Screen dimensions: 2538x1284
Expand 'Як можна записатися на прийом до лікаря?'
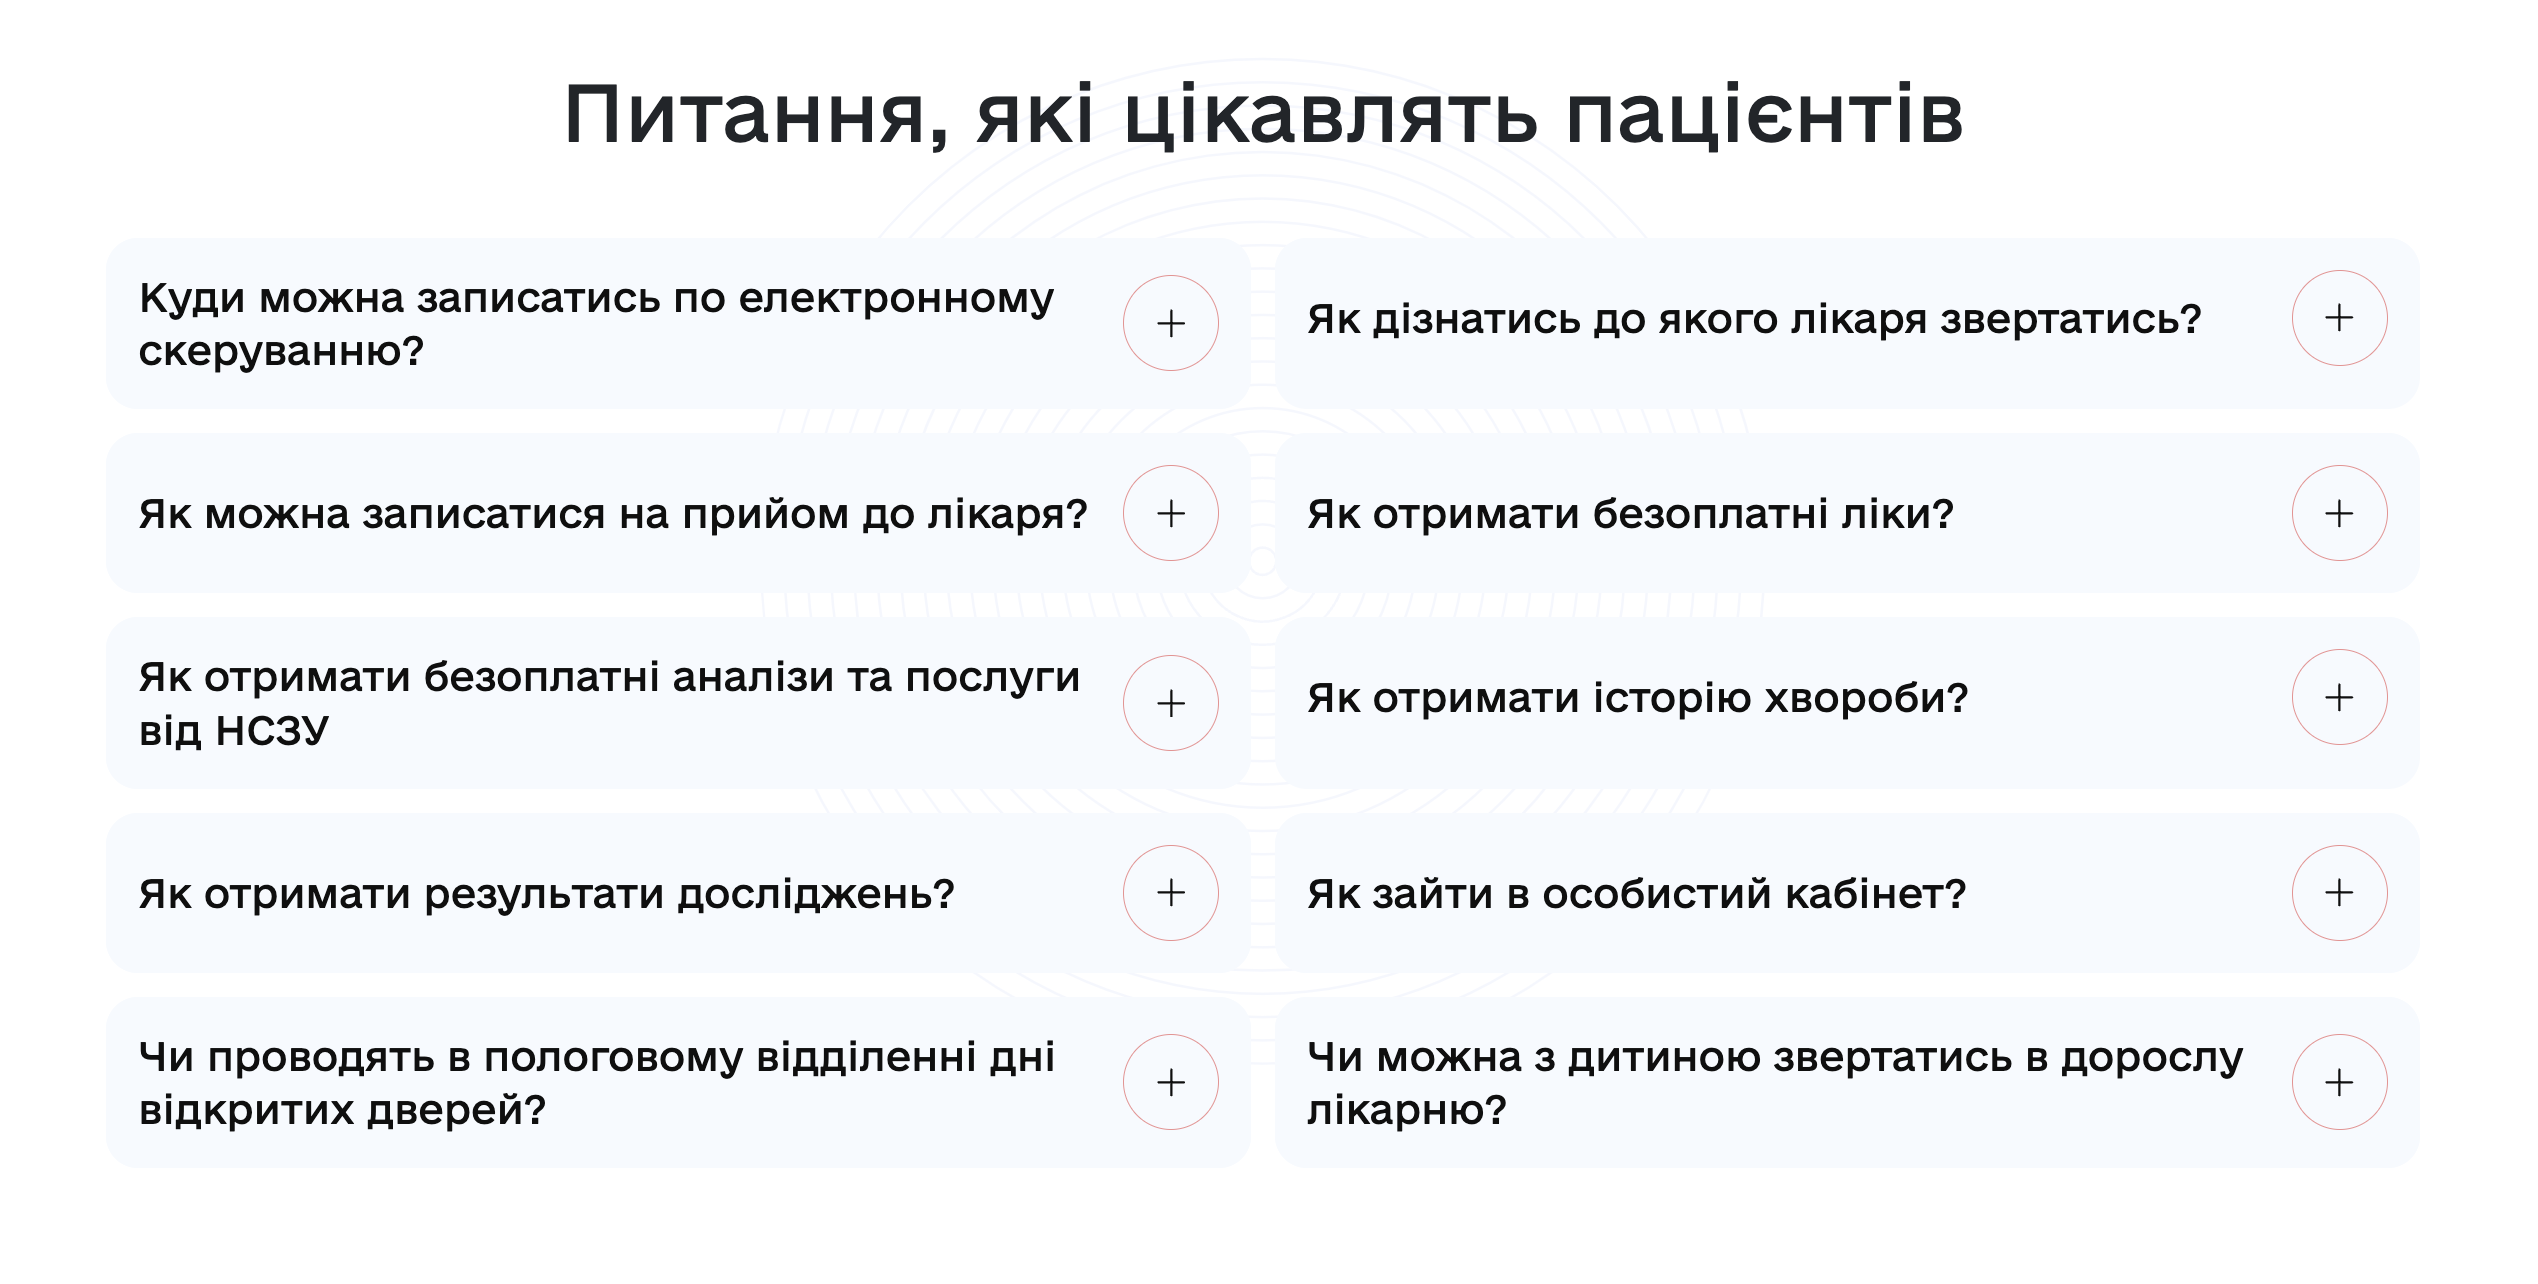[x=612, y=514]
